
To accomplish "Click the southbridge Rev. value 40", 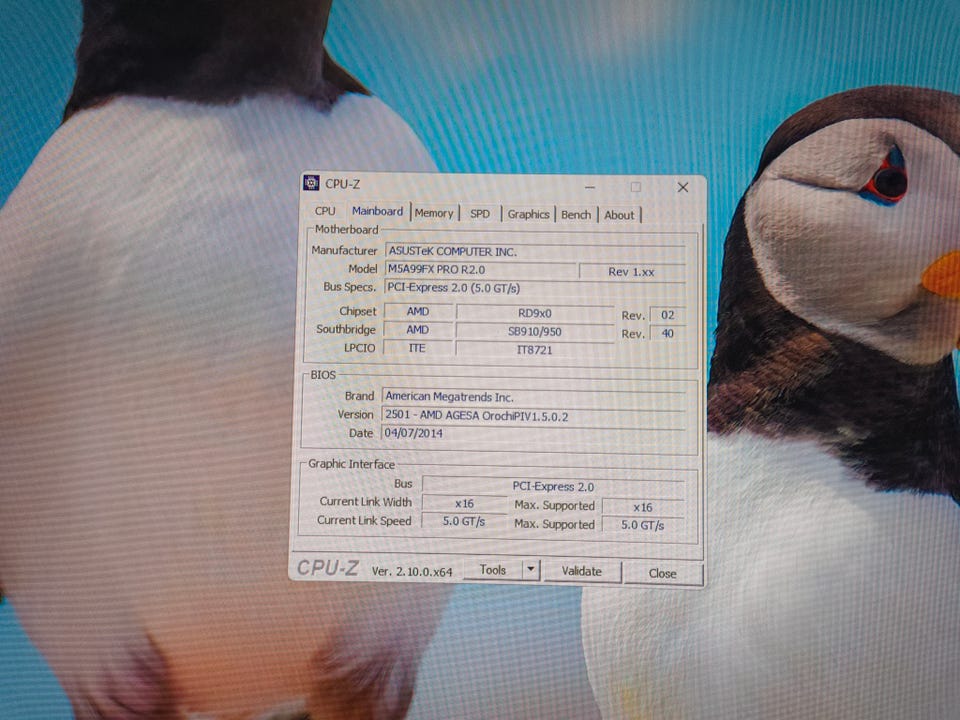I will [x=667, y=333].
